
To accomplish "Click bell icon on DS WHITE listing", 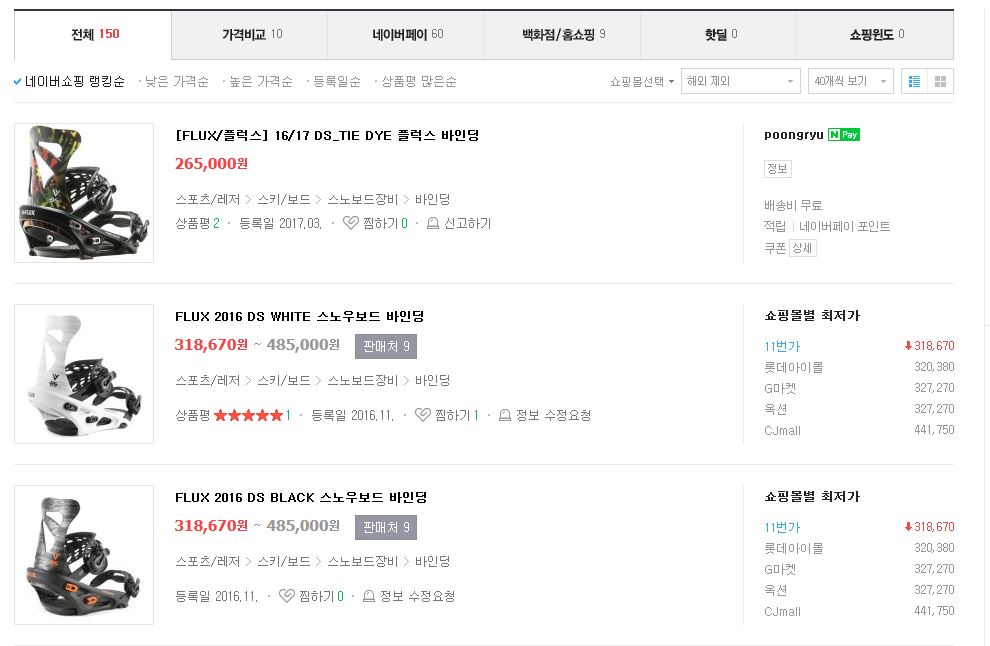I will pyautogui.click(x=504, y=415).
